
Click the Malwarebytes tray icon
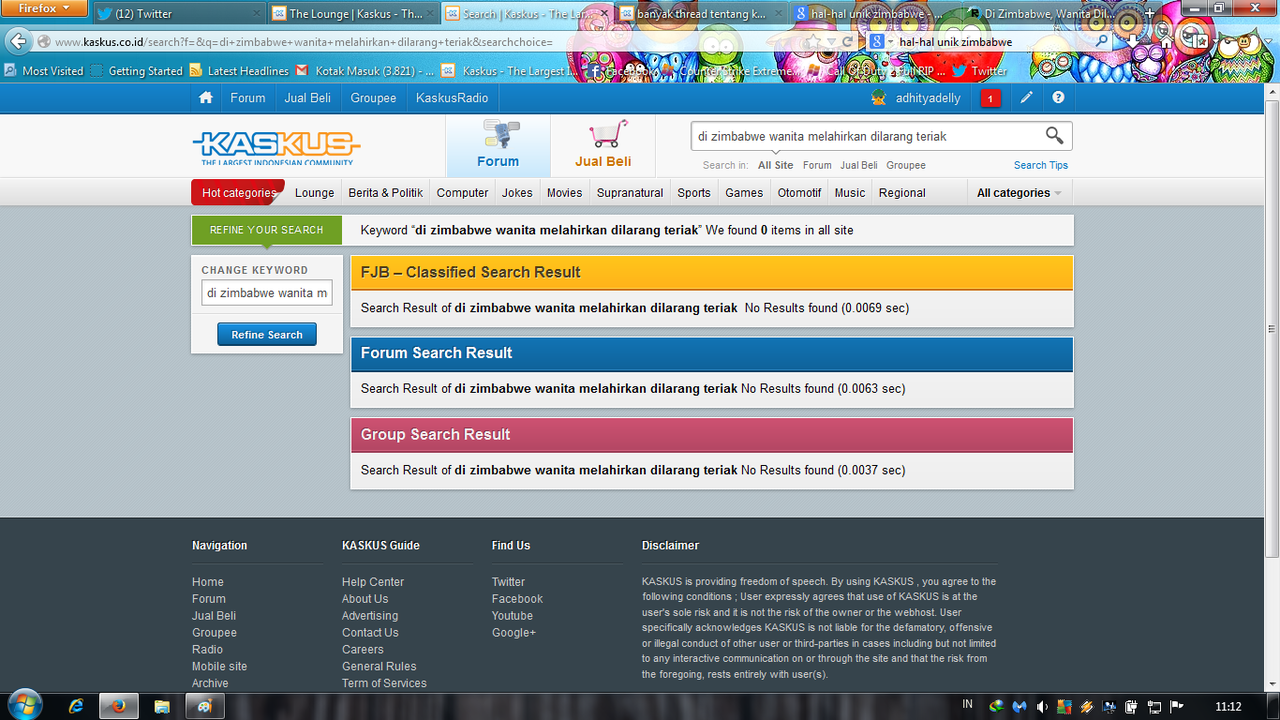[x=1019, y=706]
